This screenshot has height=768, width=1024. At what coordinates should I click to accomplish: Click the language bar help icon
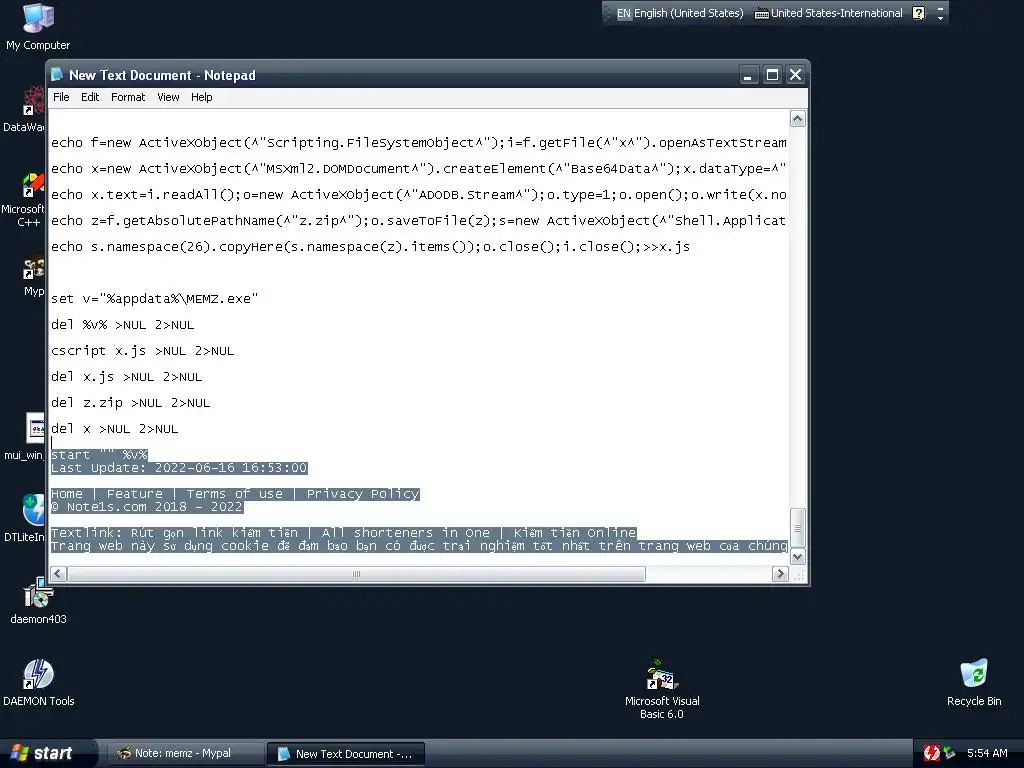pyautogui.click(x=918, y=13)
